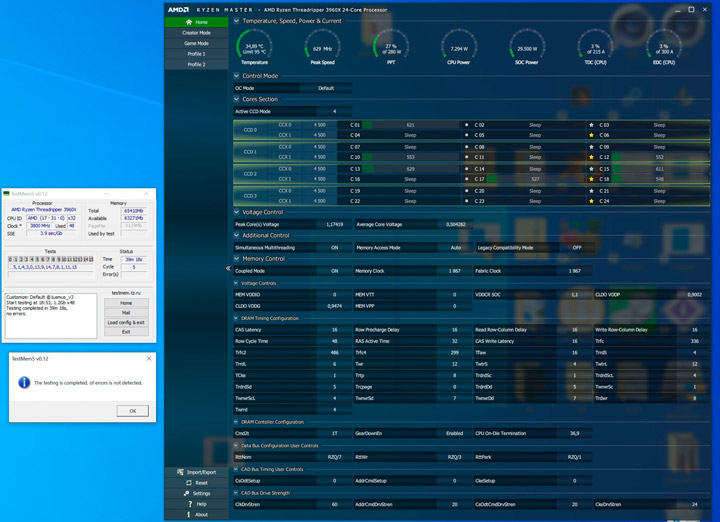The width and height of the screenshot is (720, 522).
Task: Collapse the Additional Control section
Action: click(236, 236)
